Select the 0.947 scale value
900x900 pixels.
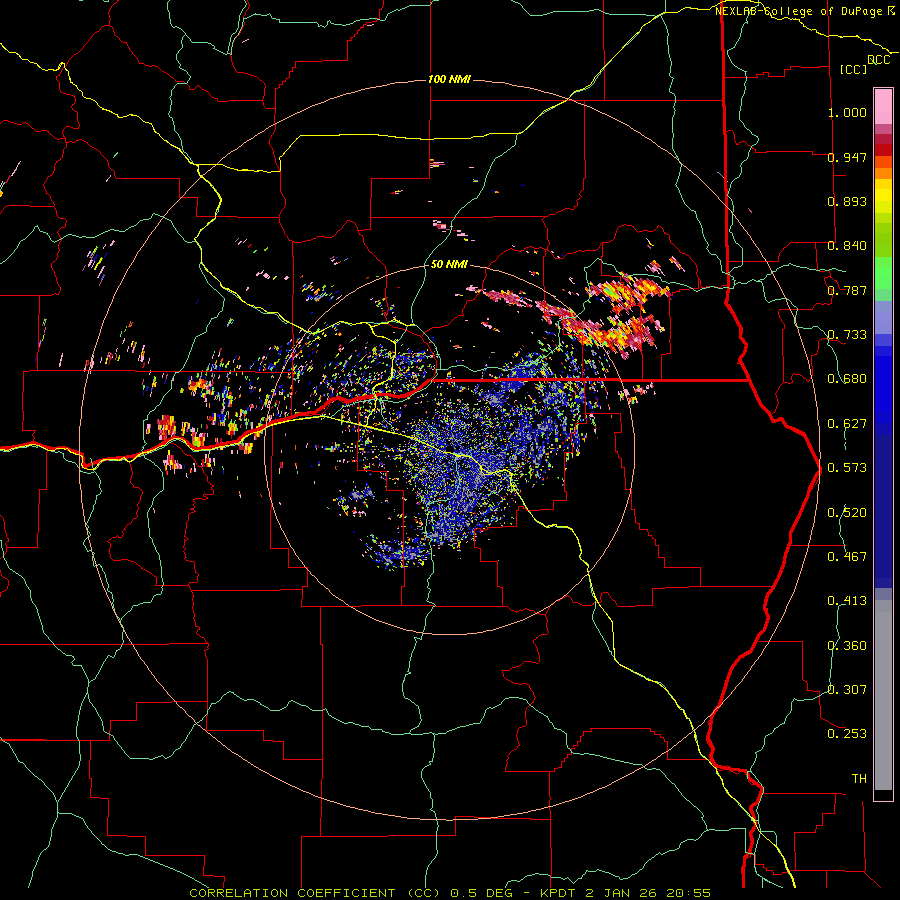[x=847, y=157]
